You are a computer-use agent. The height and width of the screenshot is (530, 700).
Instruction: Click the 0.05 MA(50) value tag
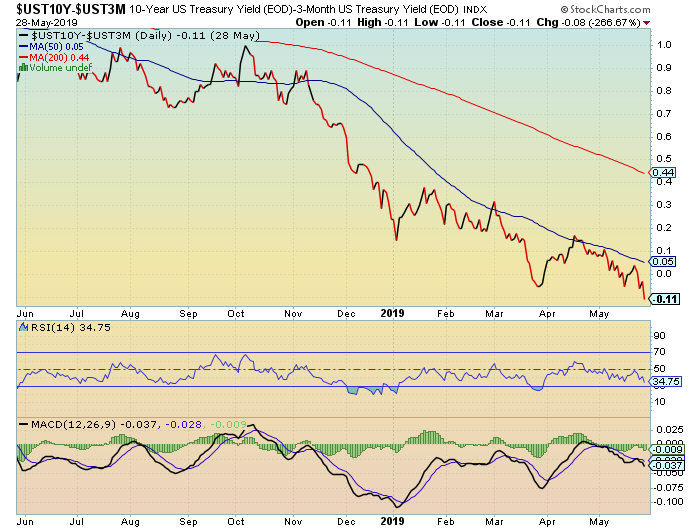663,261
